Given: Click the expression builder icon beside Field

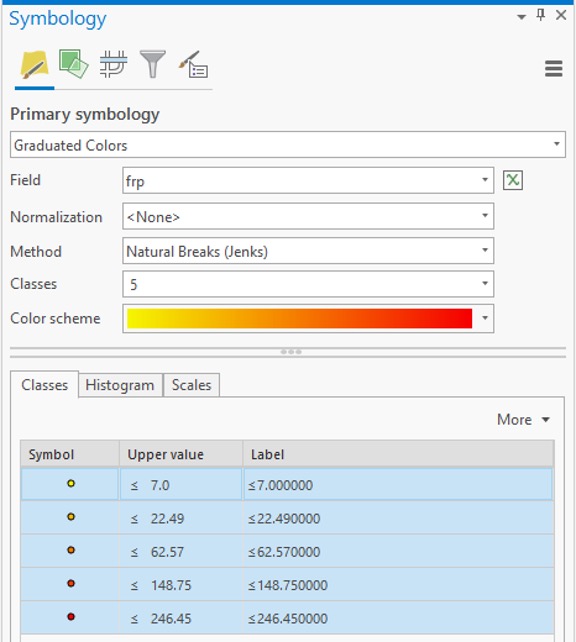Looking at the screenshot, I should [513, 181].
